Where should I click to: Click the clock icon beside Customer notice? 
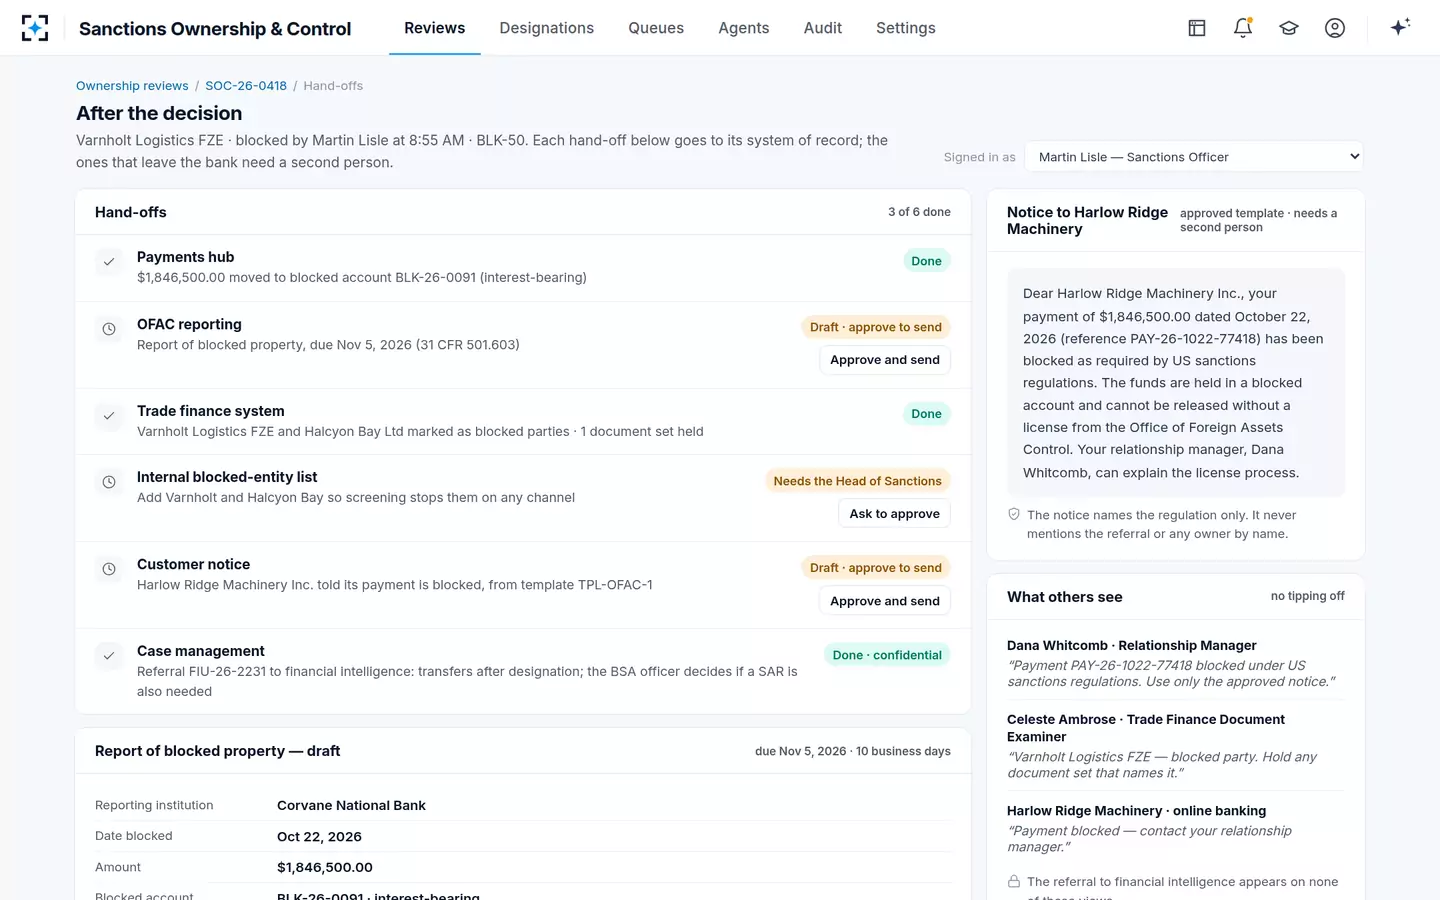(109, 569)
